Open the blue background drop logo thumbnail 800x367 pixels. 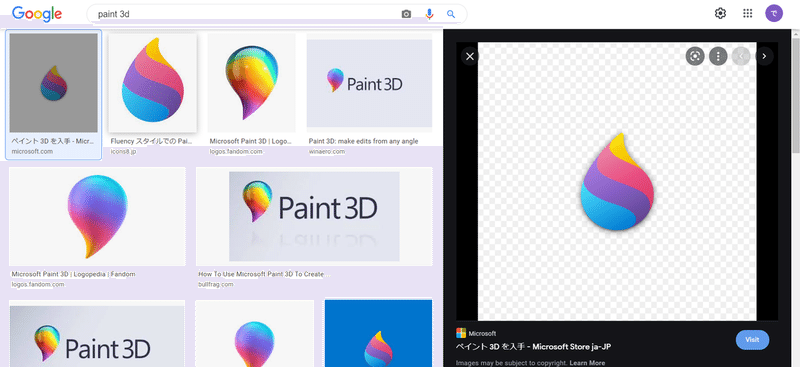(379, 333)
